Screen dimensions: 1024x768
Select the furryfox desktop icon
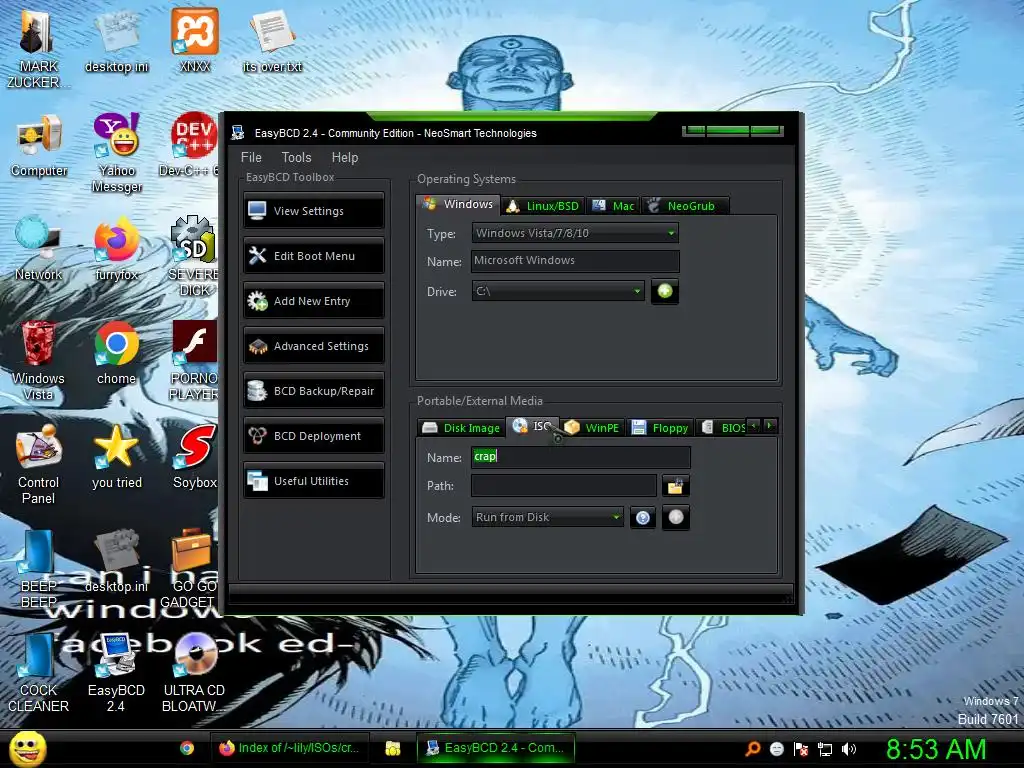[x=116, y=249]
